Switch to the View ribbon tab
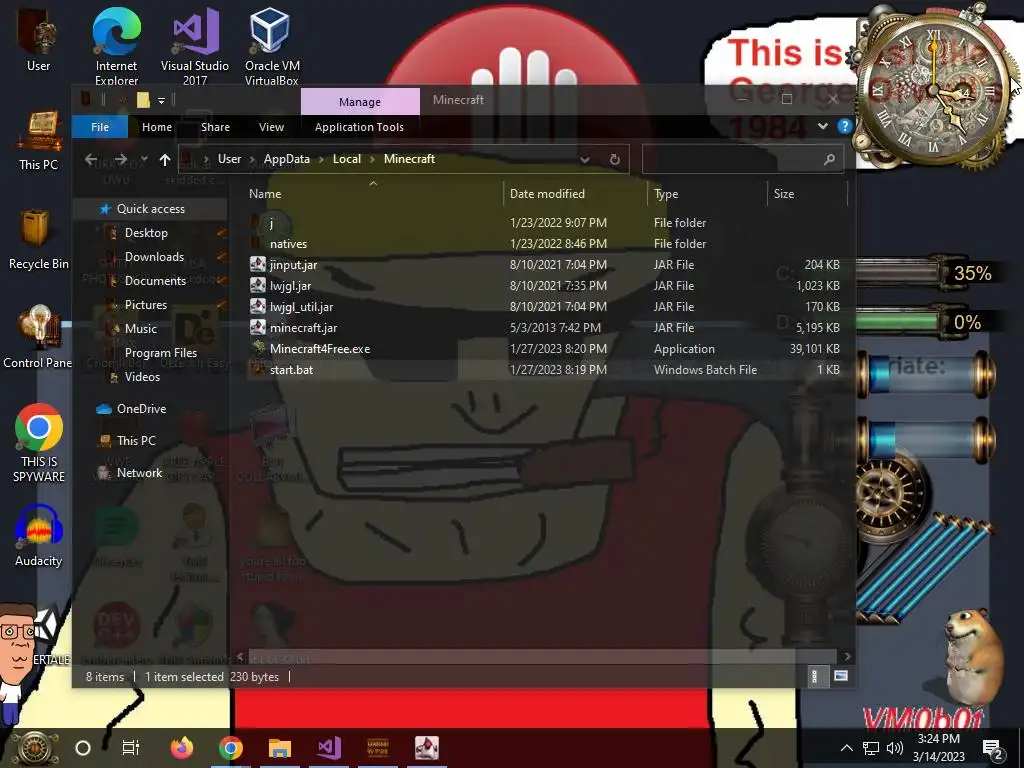Screen dimensions: 1024x768 [272, 127]
